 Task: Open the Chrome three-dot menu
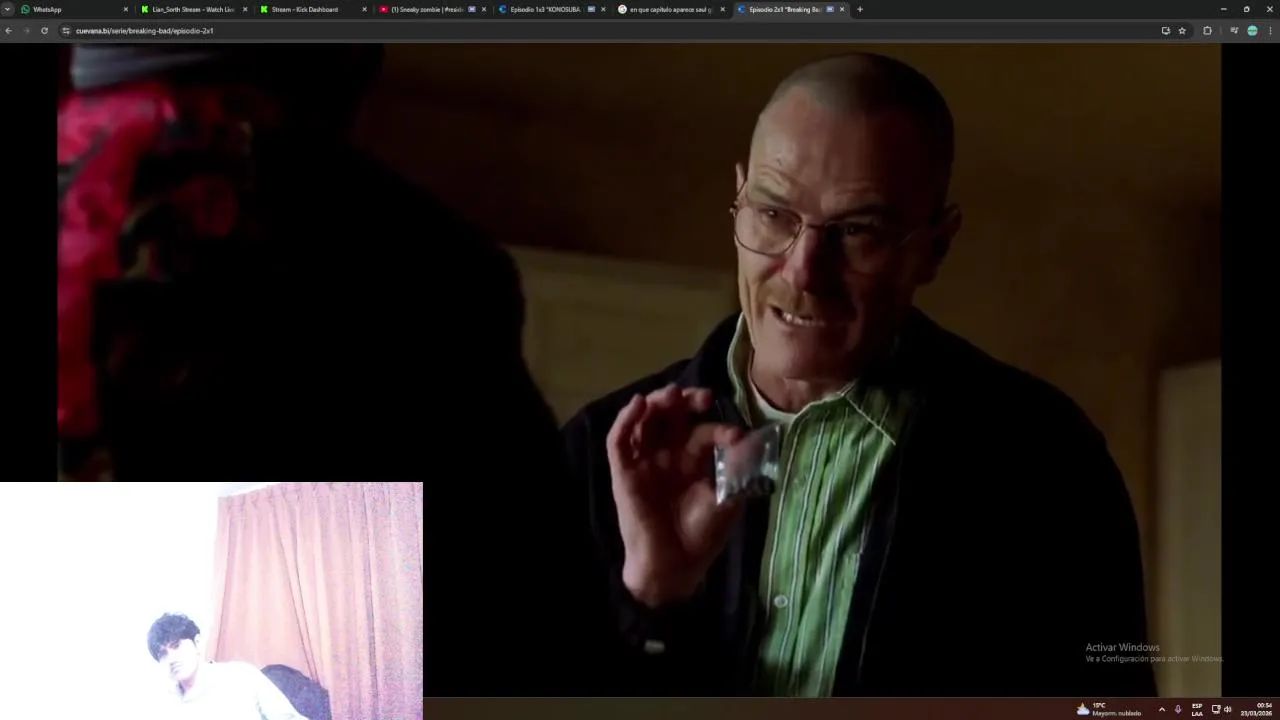pos(1270,30)
